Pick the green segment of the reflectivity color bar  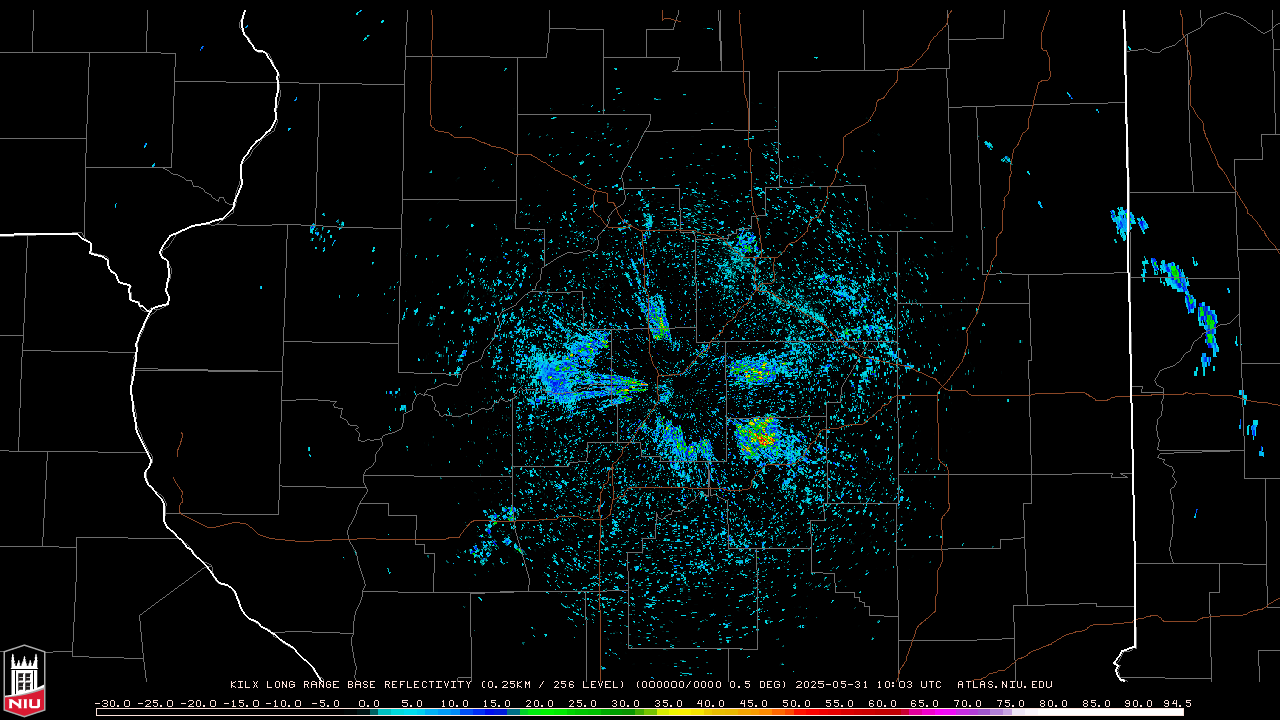coord(575,712)
